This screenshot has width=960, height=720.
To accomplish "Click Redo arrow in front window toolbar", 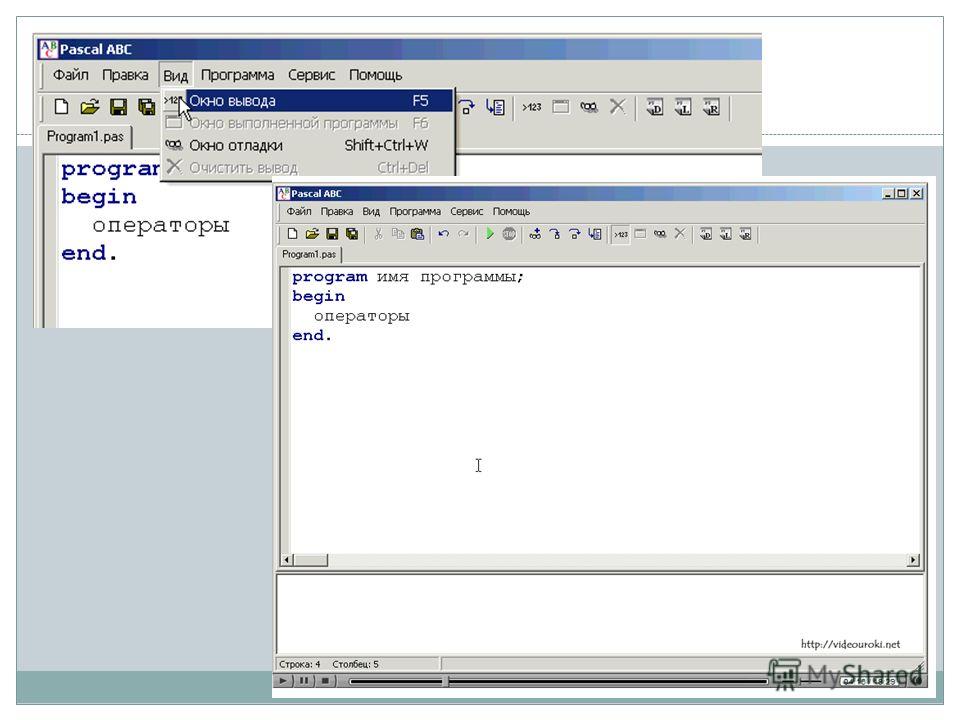I will pos(463,234).
